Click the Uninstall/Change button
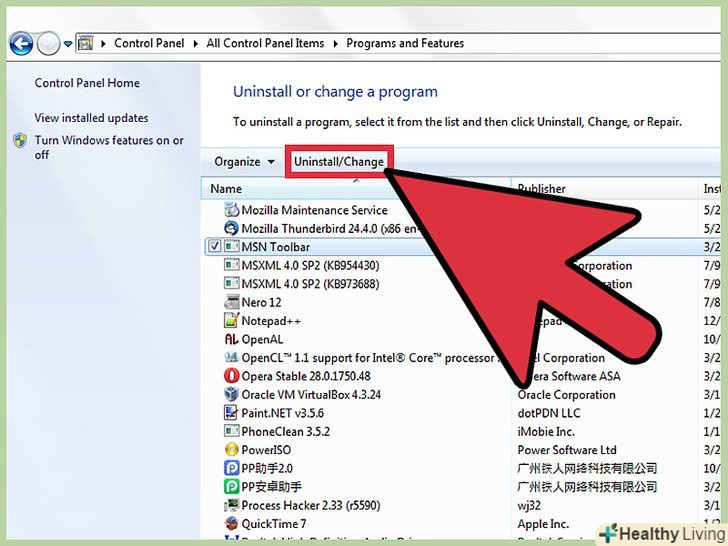This screenshot has height=546, width=728. 339,162
